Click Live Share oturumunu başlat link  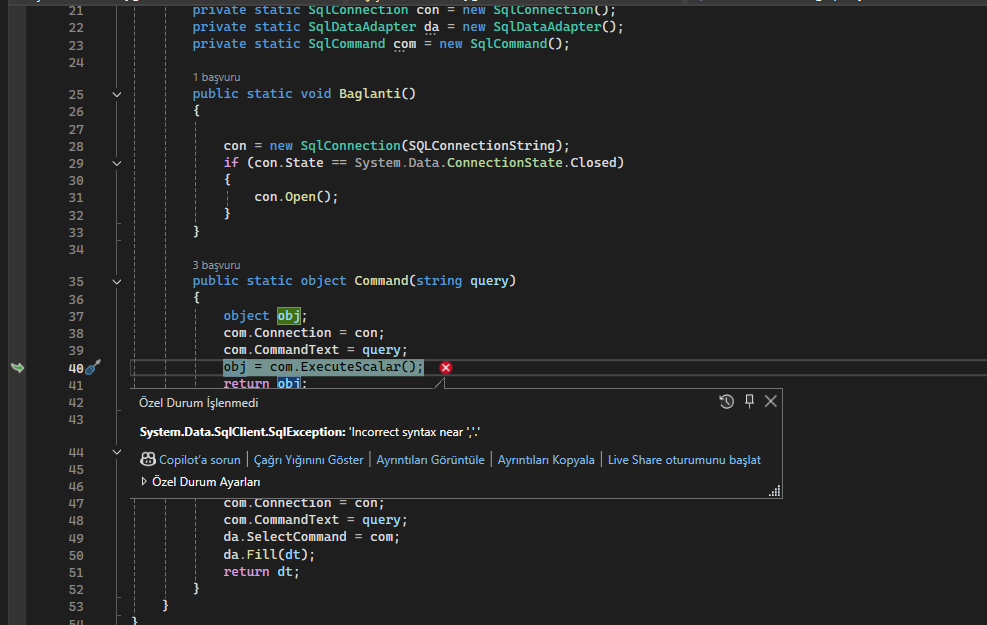point(684,460)
